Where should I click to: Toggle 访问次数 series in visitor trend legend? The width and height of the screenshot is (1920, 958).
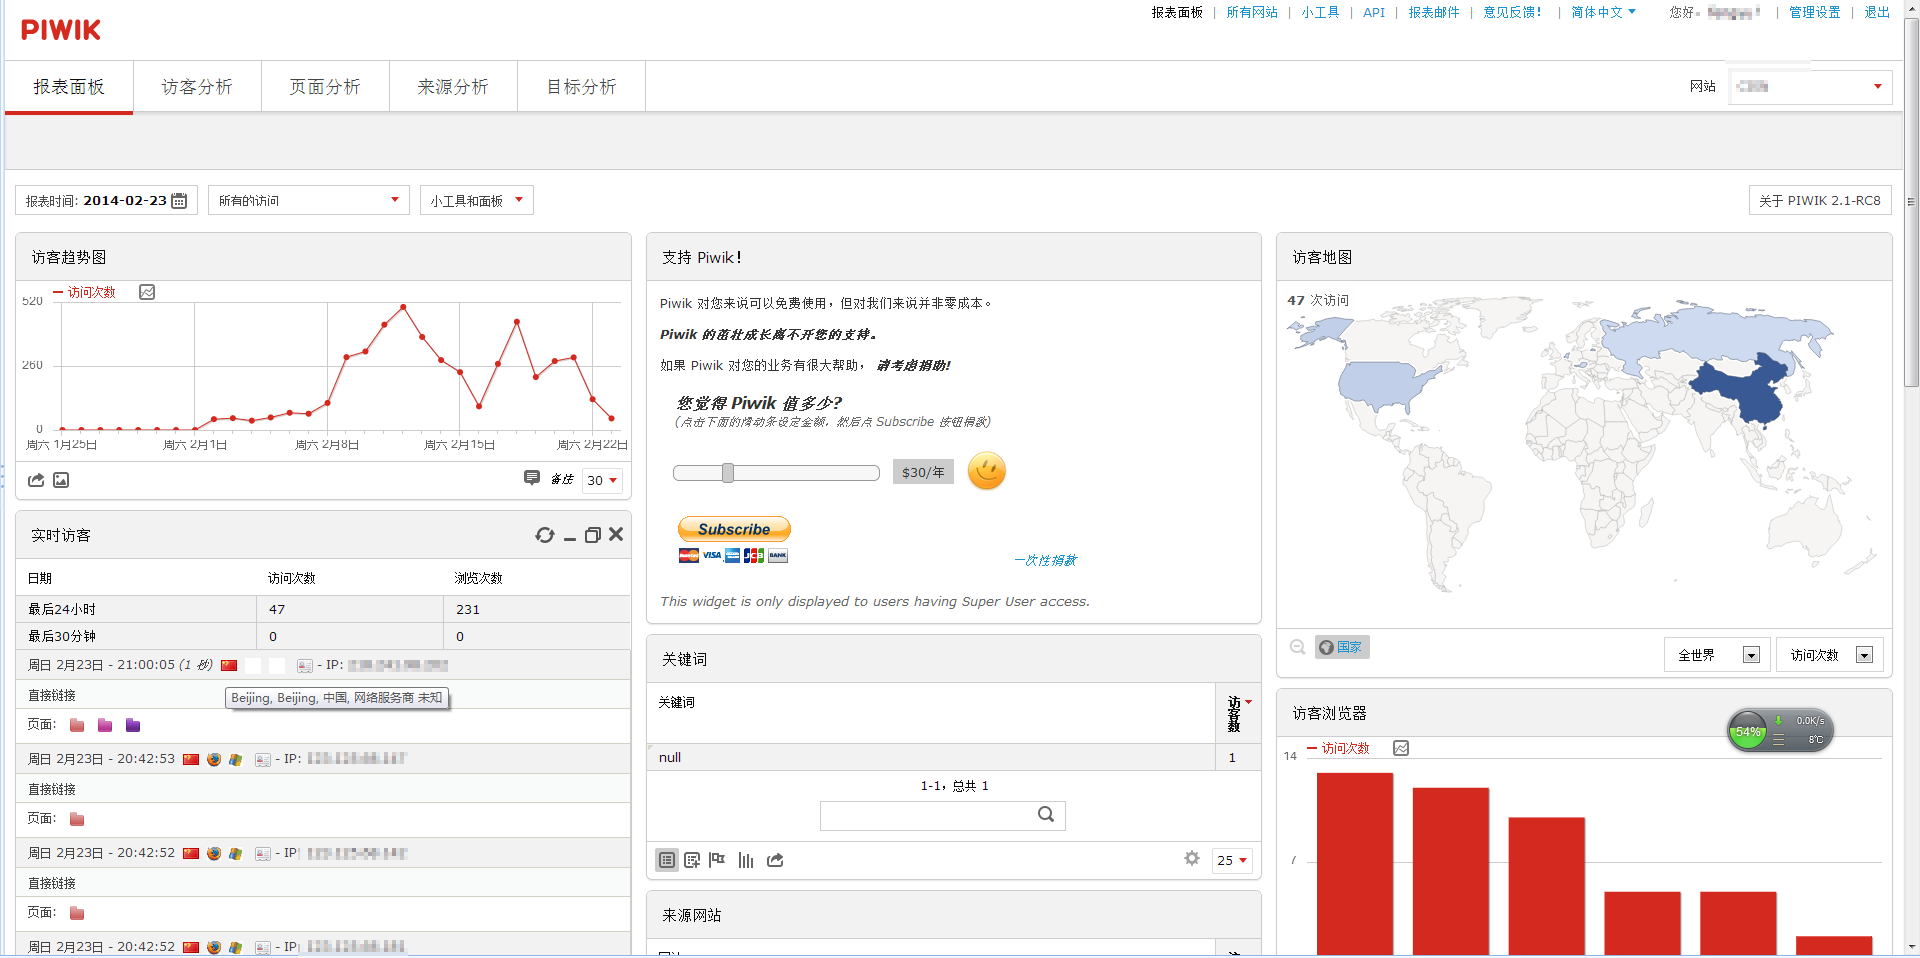84,292
